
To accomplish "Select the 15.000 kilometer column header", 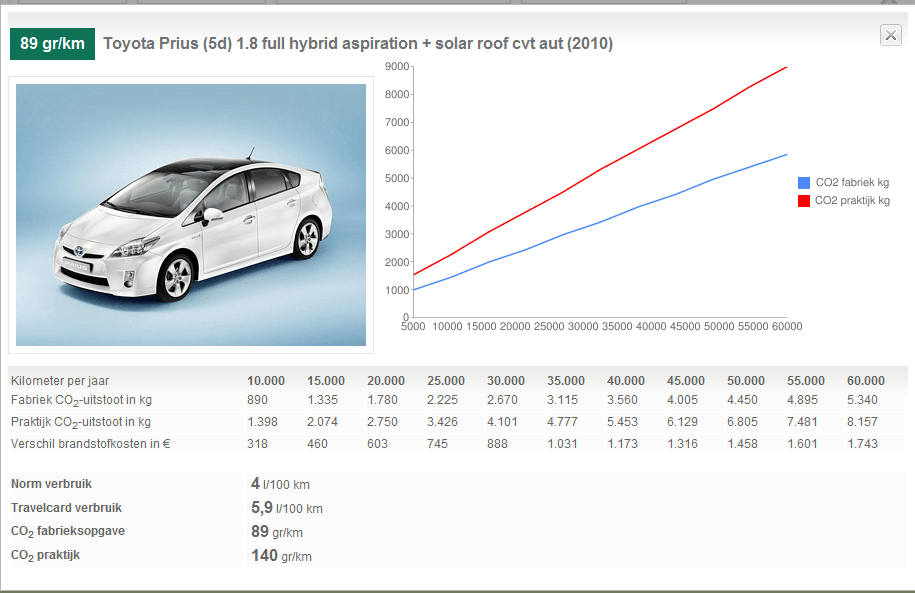I will click(x=326, y=381).
